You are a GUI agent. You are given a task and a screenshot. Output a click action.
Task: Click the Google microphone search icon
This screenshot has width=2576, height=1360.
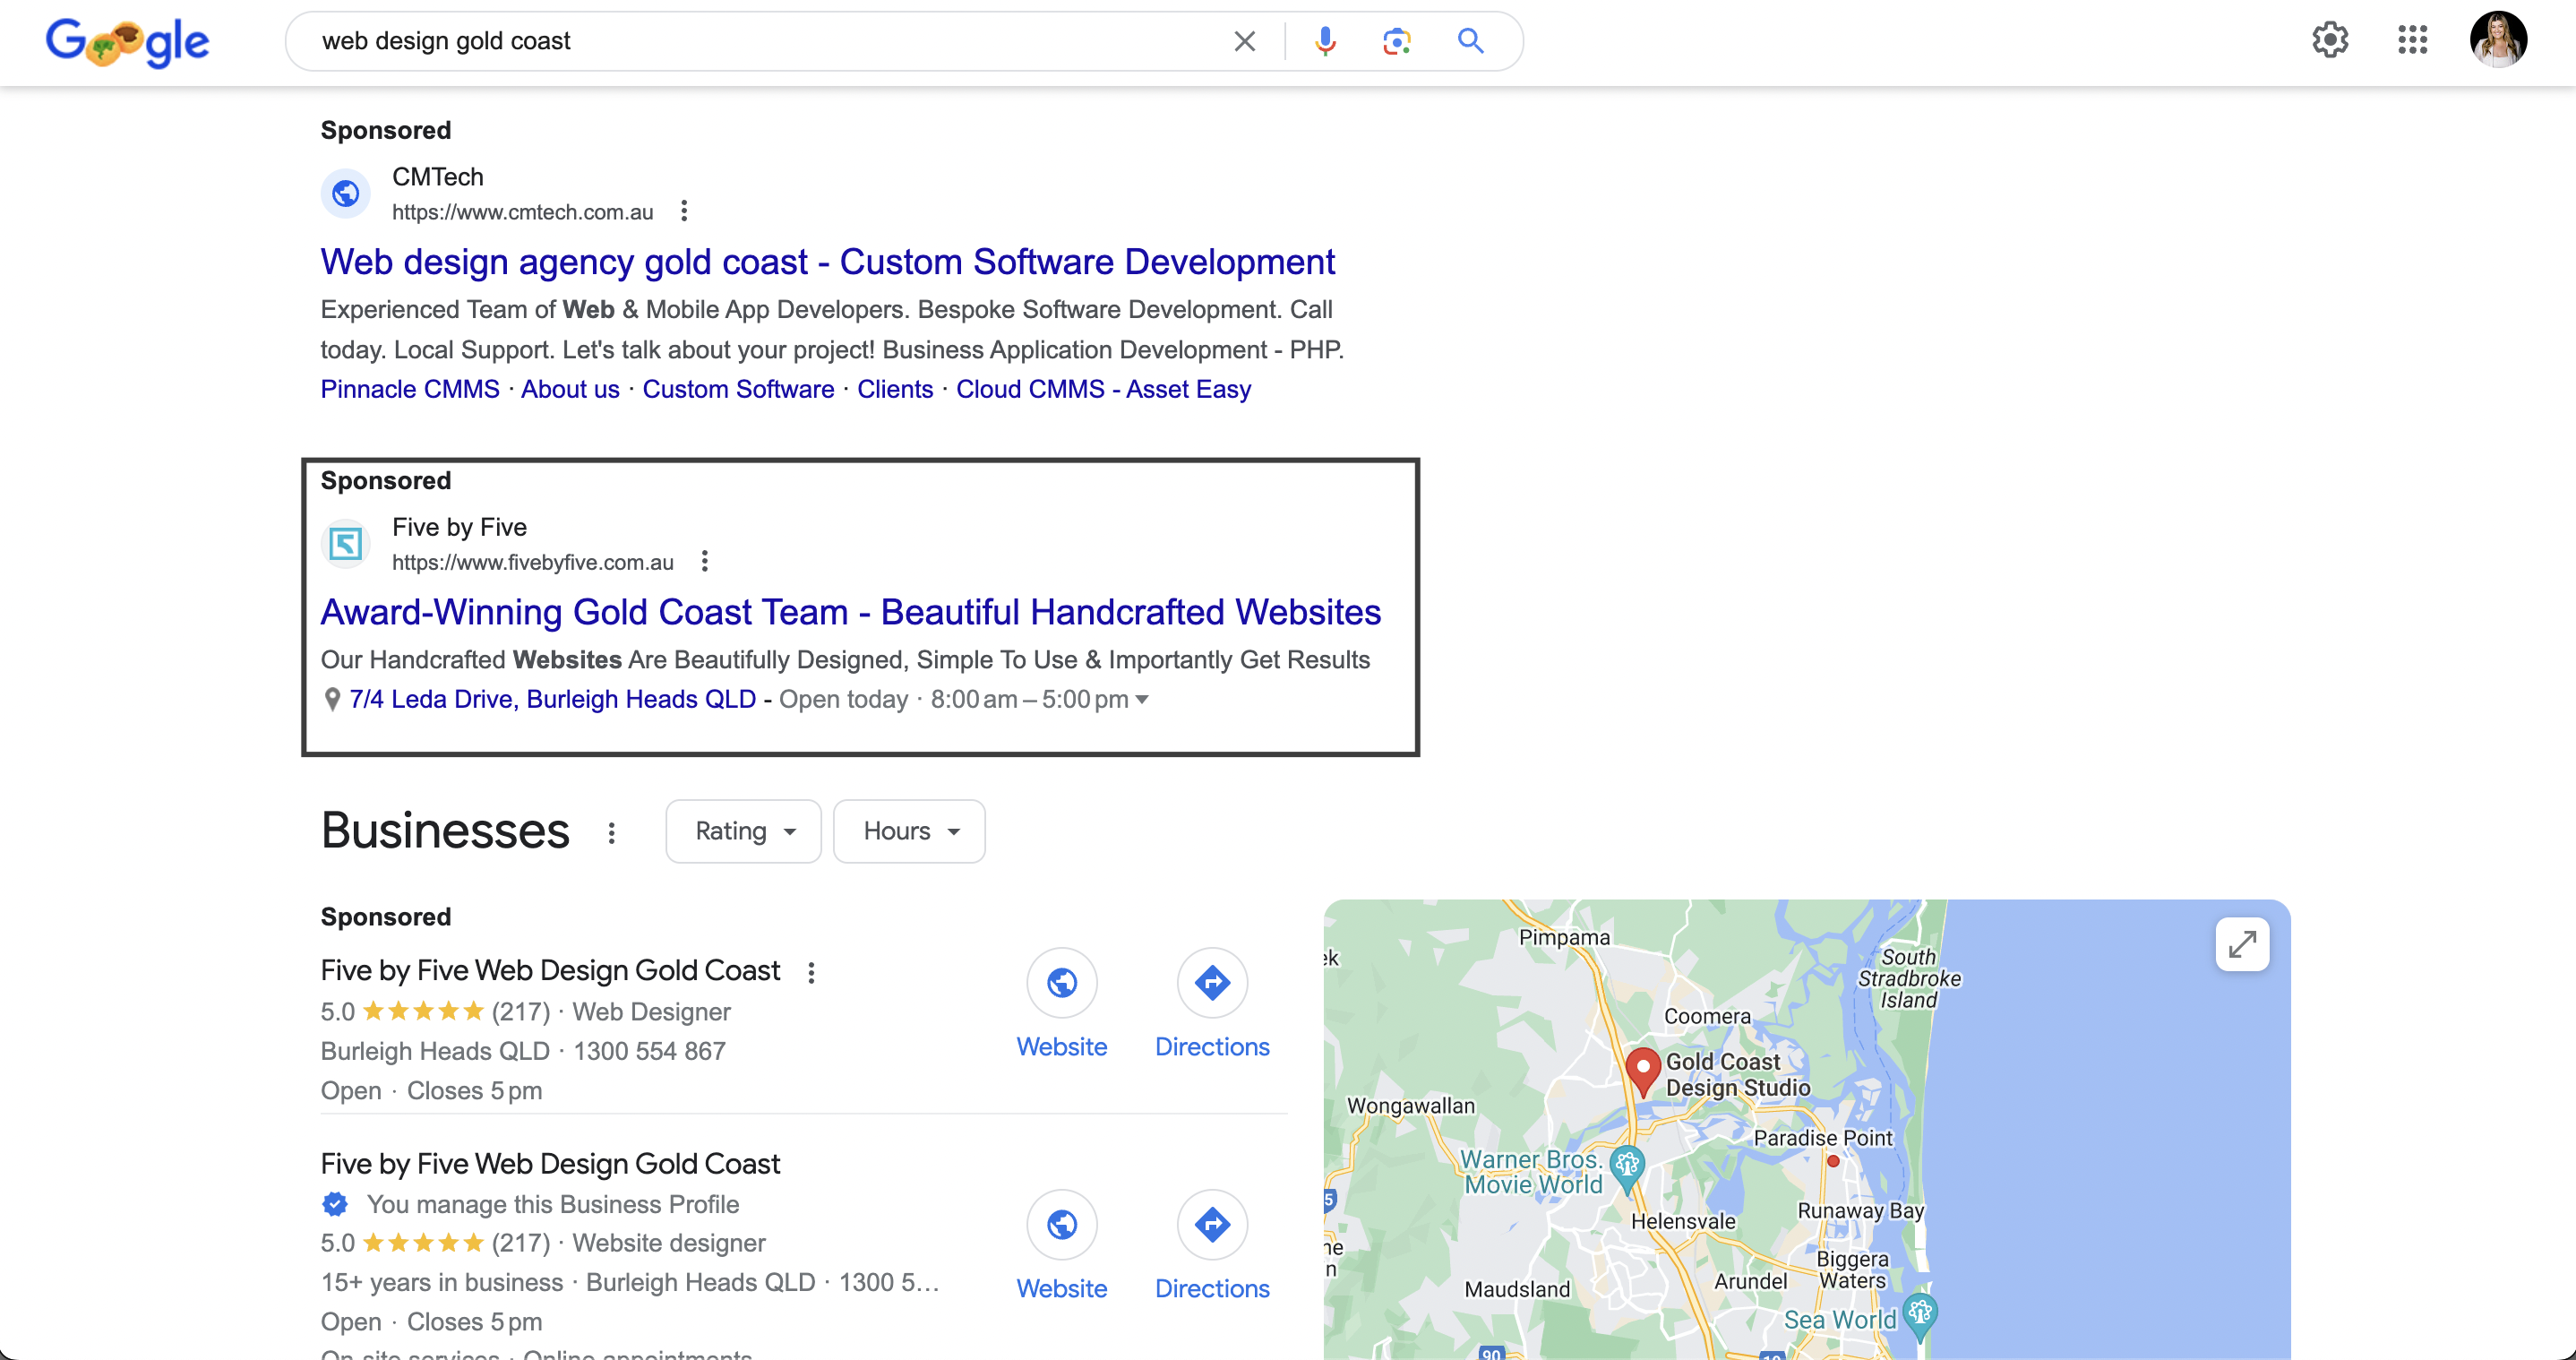[x=1326, y=39]
